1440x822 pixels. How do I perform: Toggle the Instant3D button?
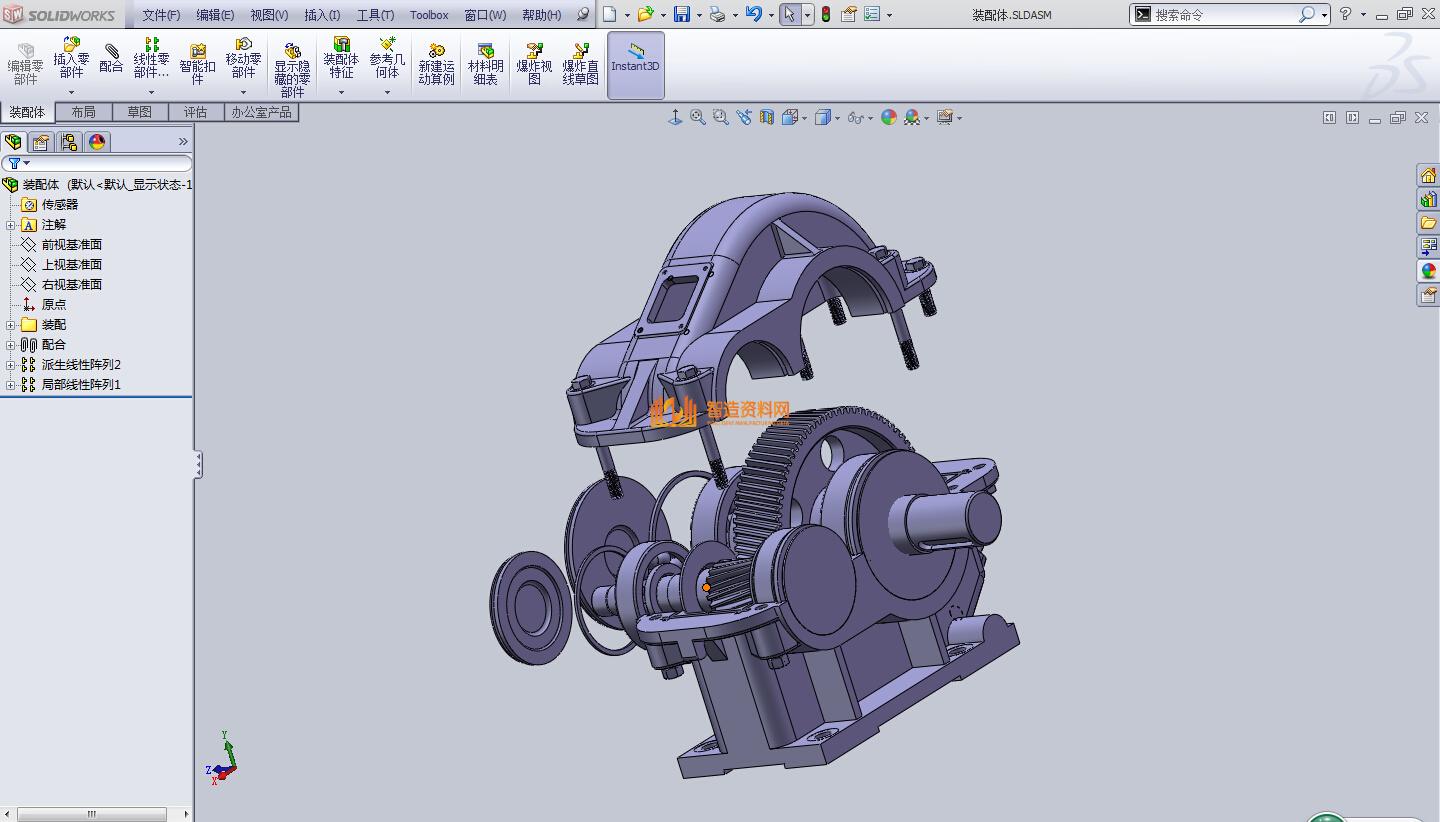pyautogui.click(x=635, y=63)
